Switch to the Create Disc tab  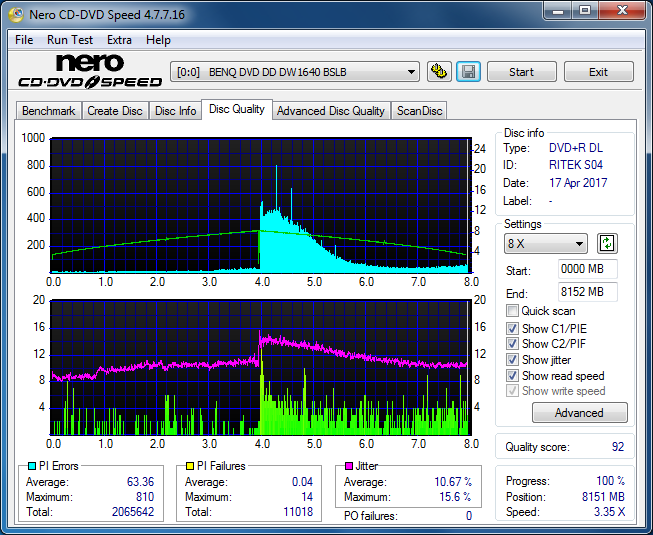point(115,111)
